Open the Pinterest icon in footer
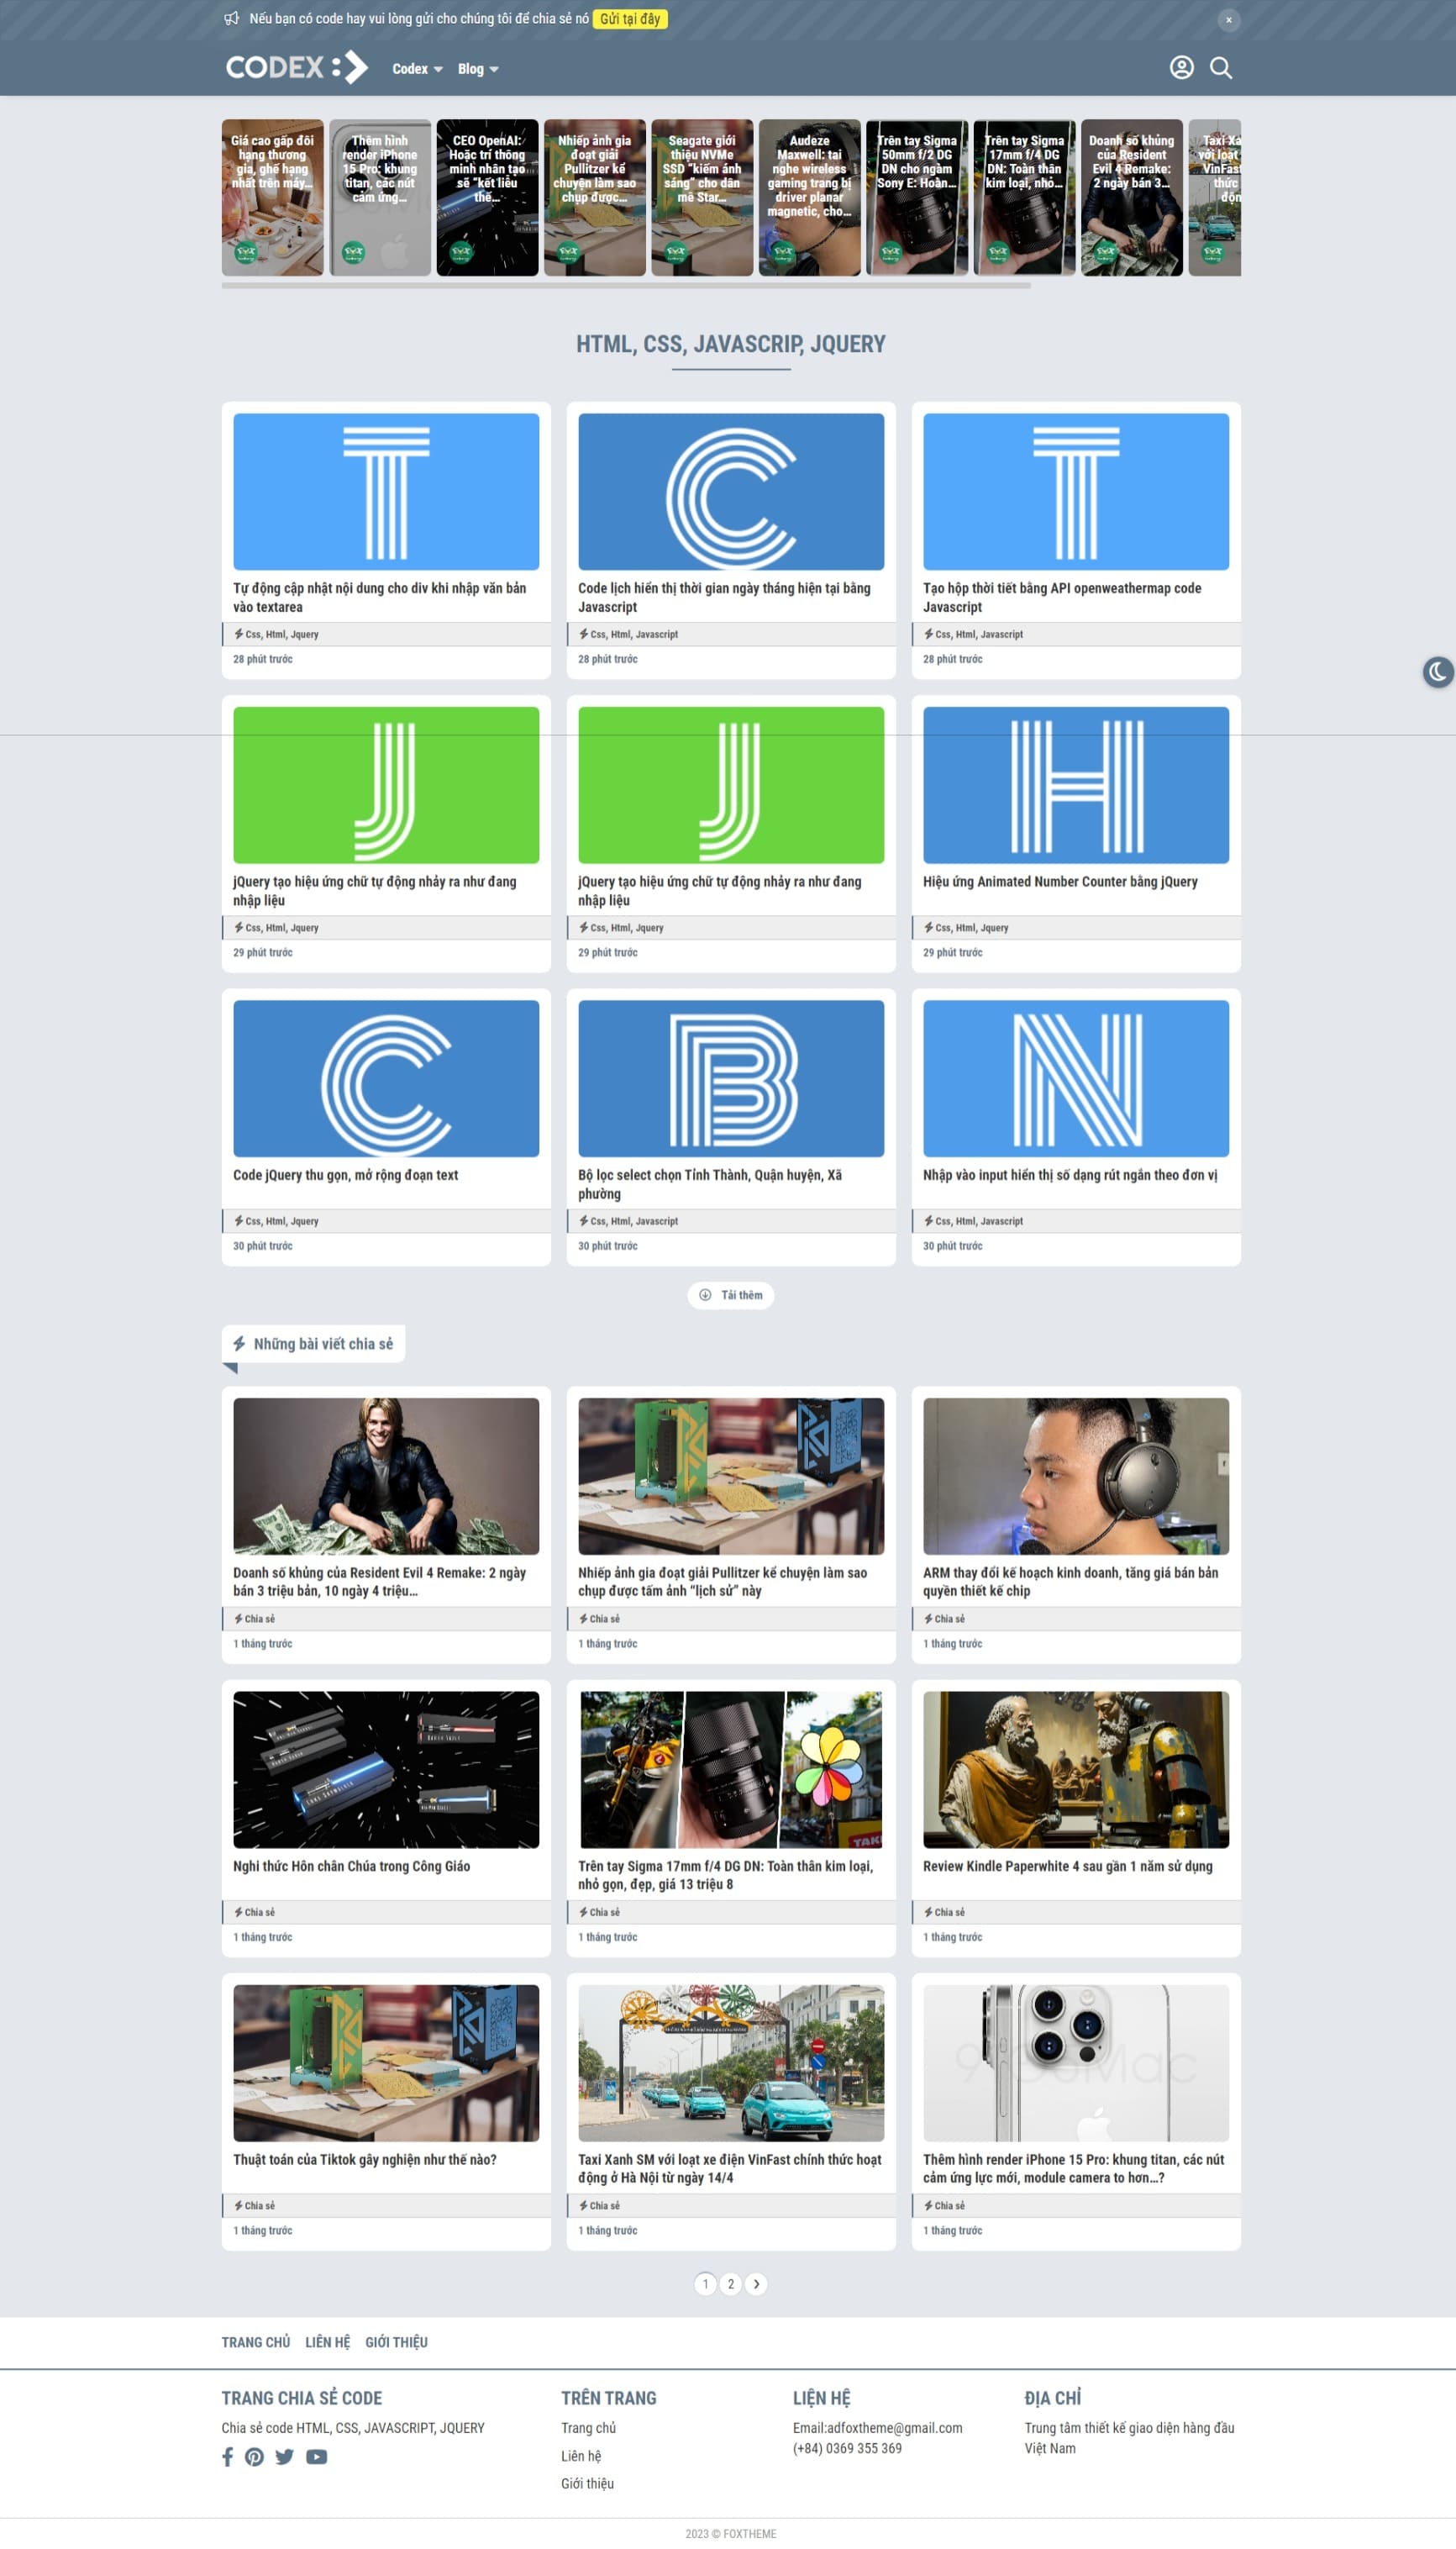Image resolution: width=1456 pixels, height=2549 pixels. tap(255, 2456)
